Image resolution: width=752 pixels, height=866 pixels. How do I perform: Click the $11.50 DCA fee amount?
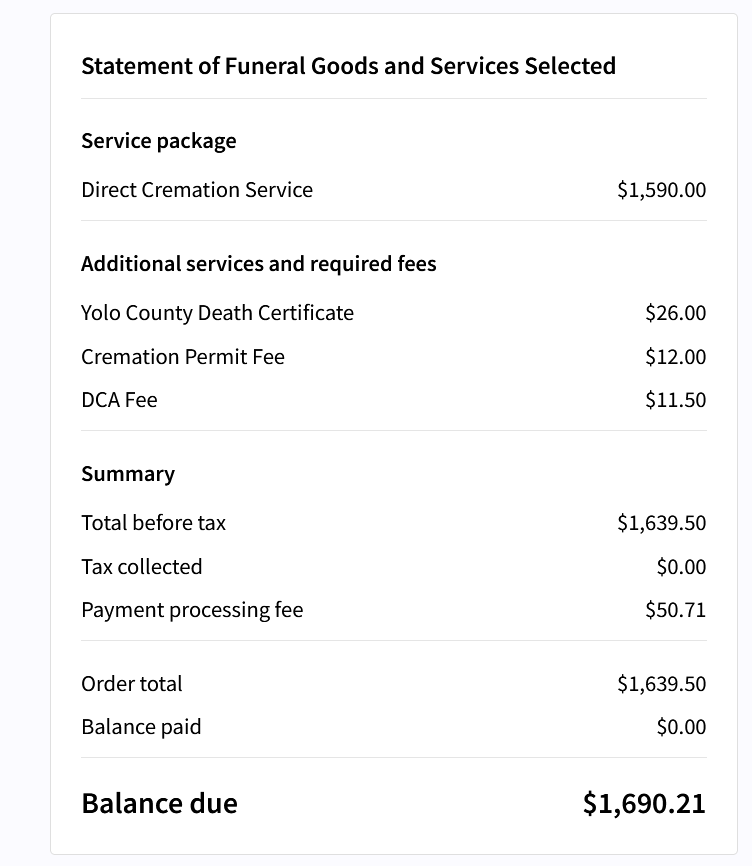[675, 400]
